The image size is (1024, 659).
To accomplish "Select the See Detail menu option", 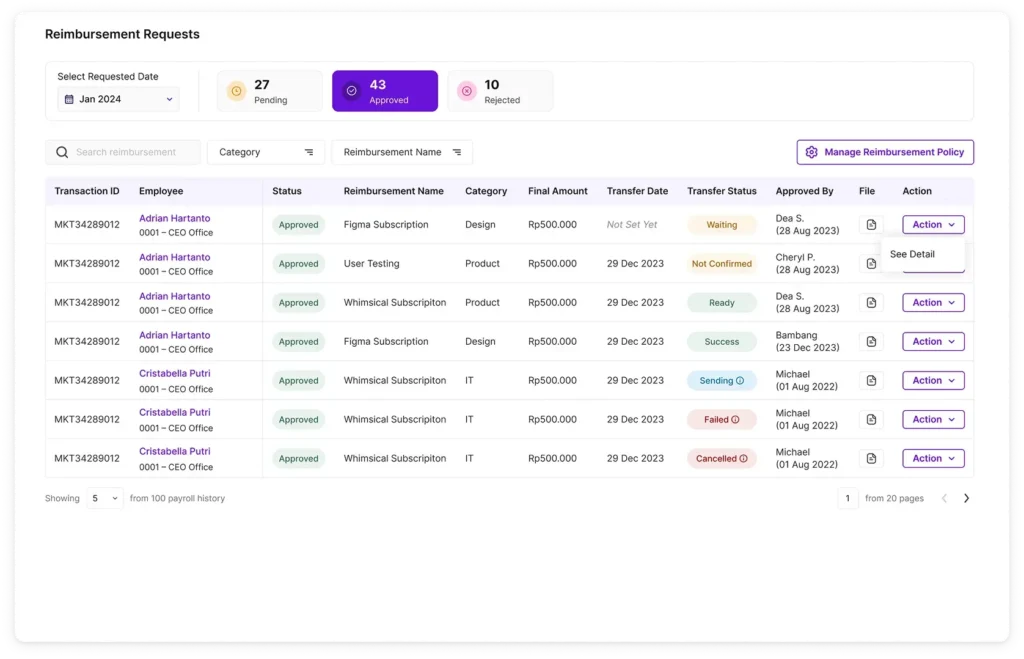I will 911,254.
